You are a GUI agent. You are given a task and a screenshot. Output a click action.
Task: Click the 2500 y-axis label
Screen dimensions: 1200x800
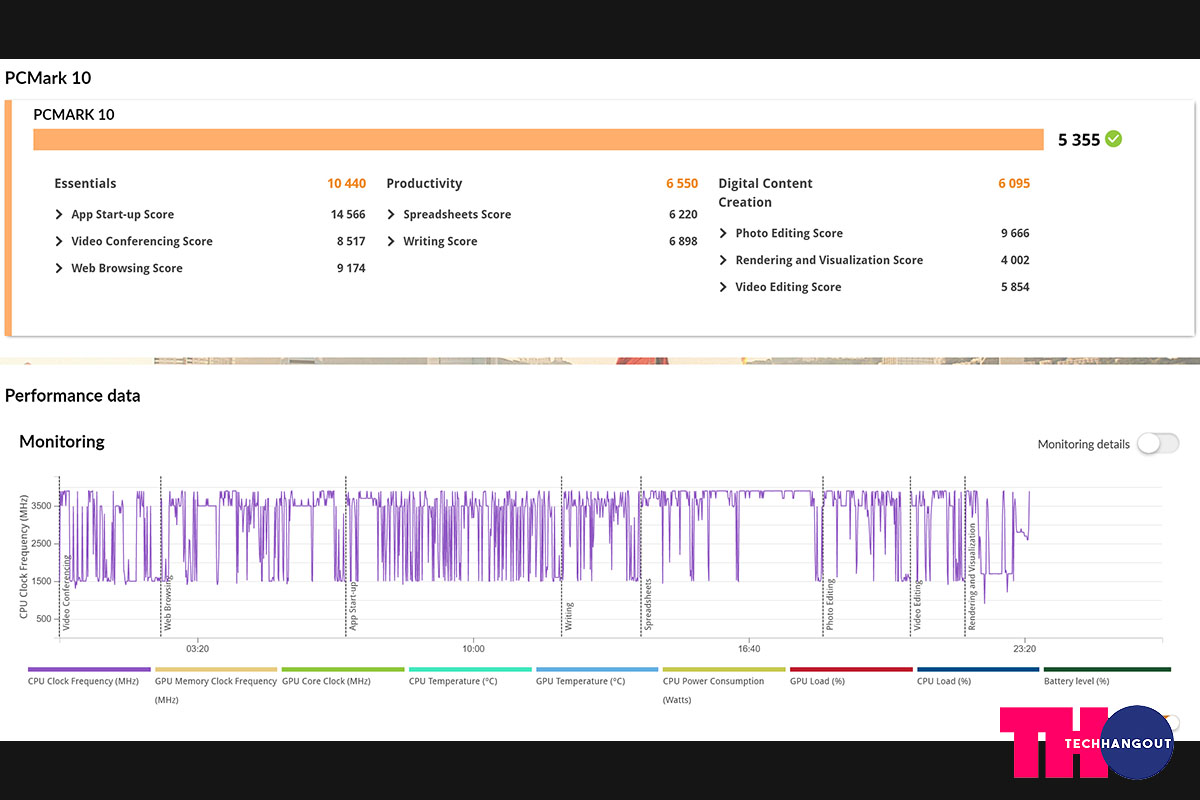43,544
